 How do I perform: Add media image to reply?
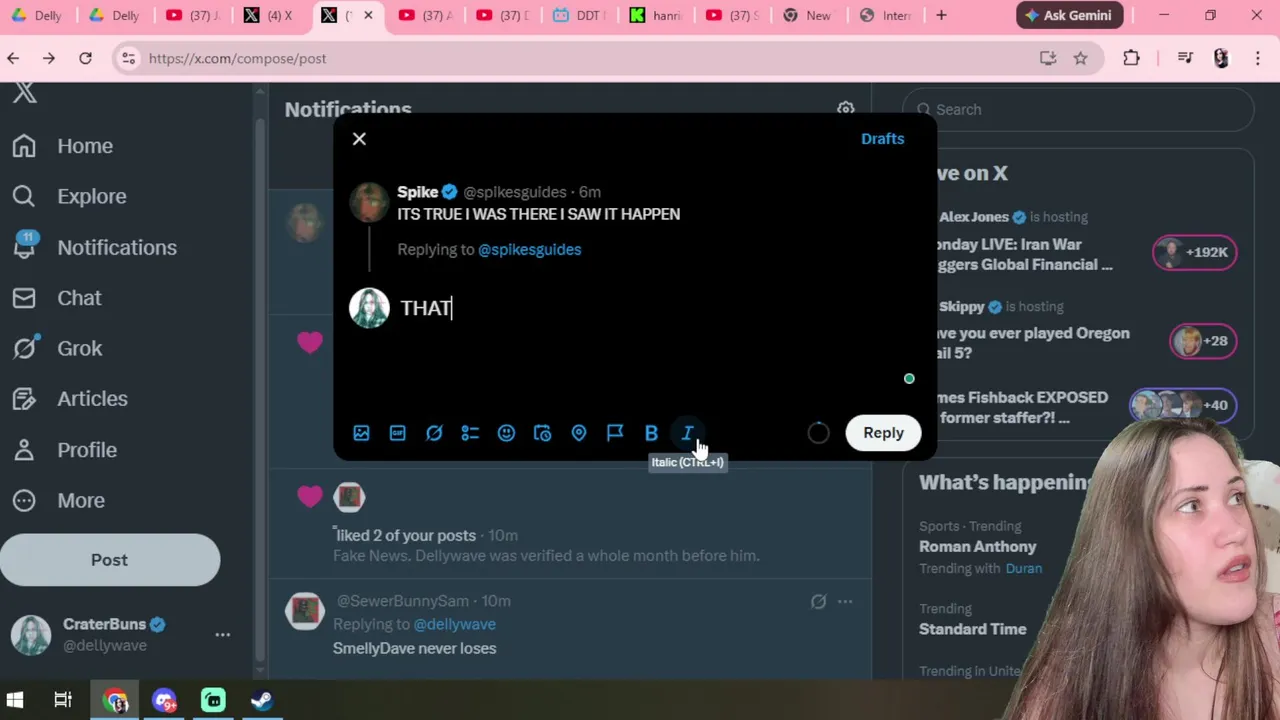pos(361,433)
